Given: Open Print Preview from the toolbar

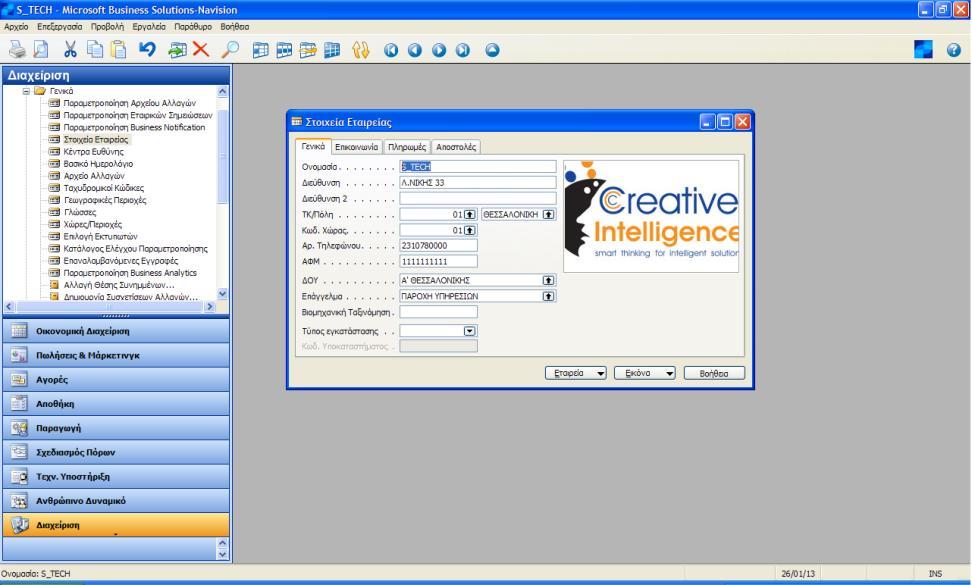Looking at the screenshot, I should tap(40, 50).
